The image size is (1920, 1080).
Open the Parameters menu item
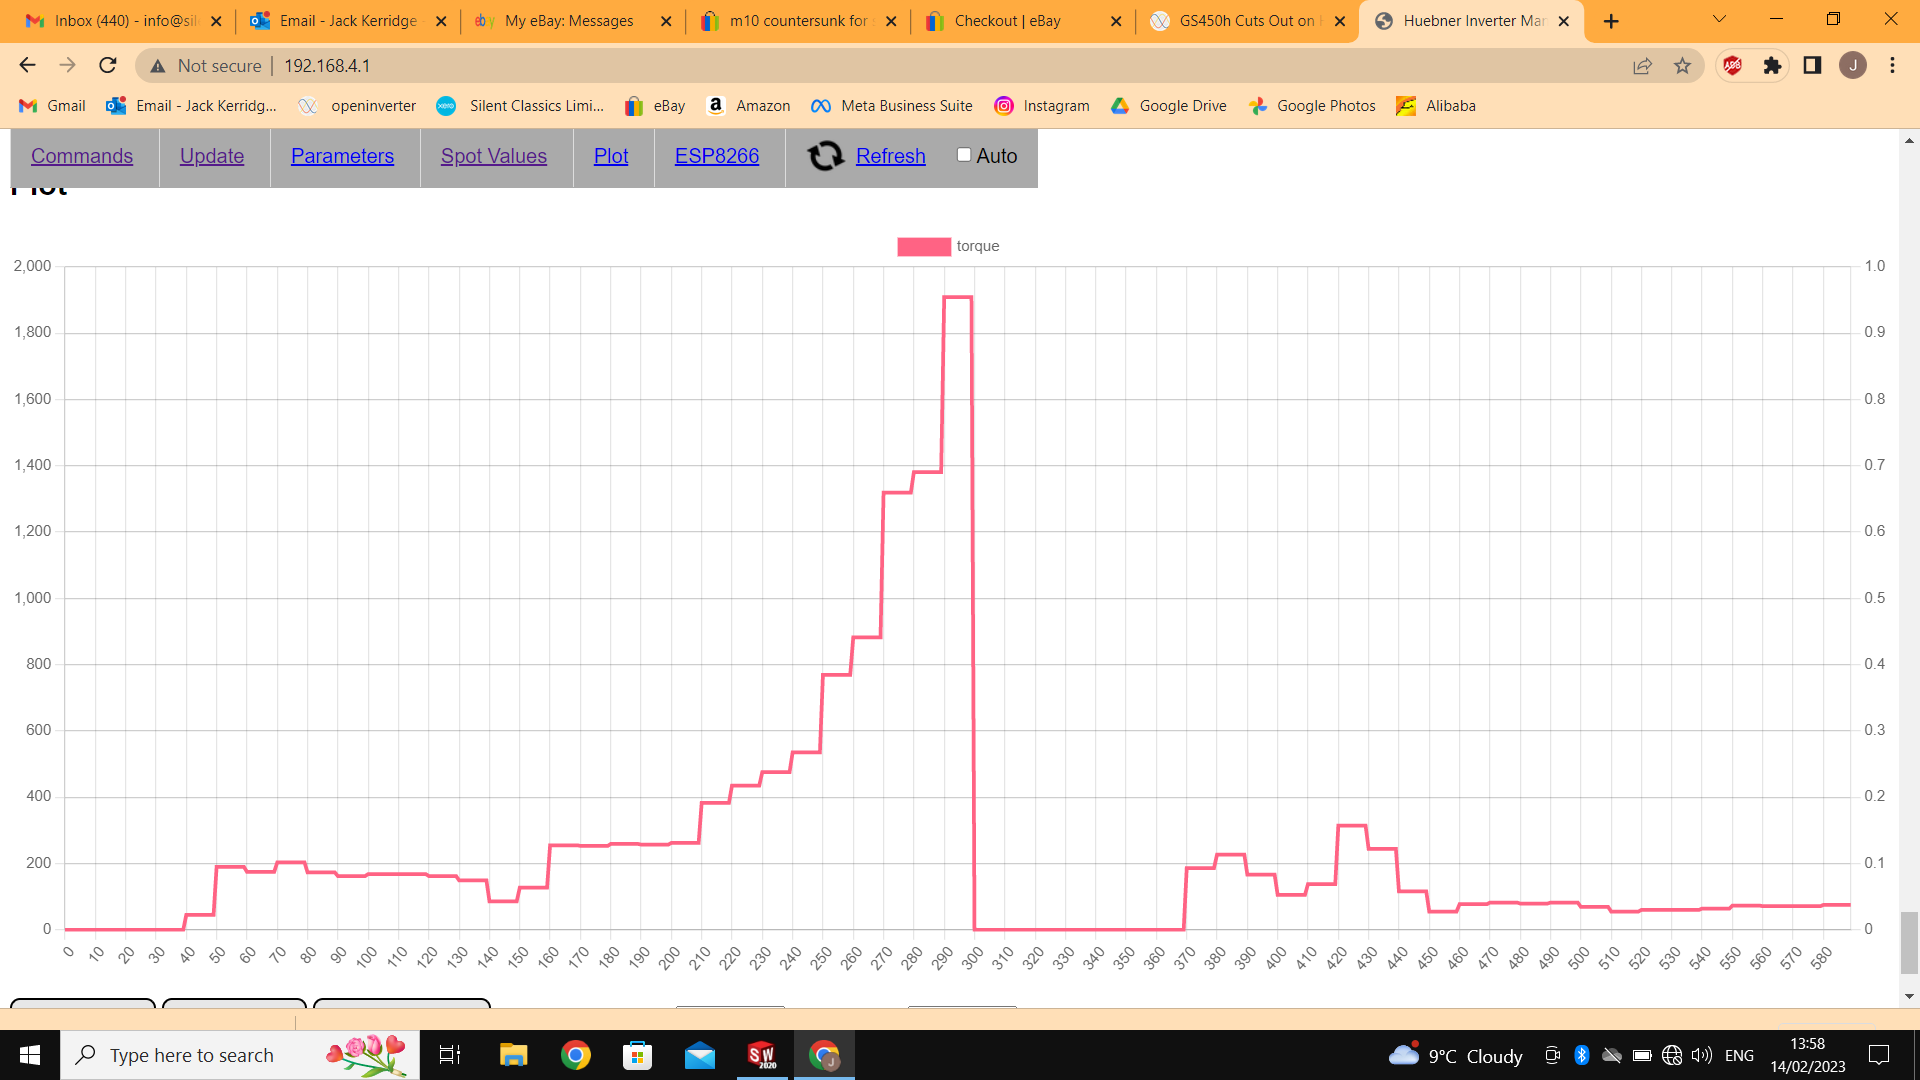tap(342, 156)
